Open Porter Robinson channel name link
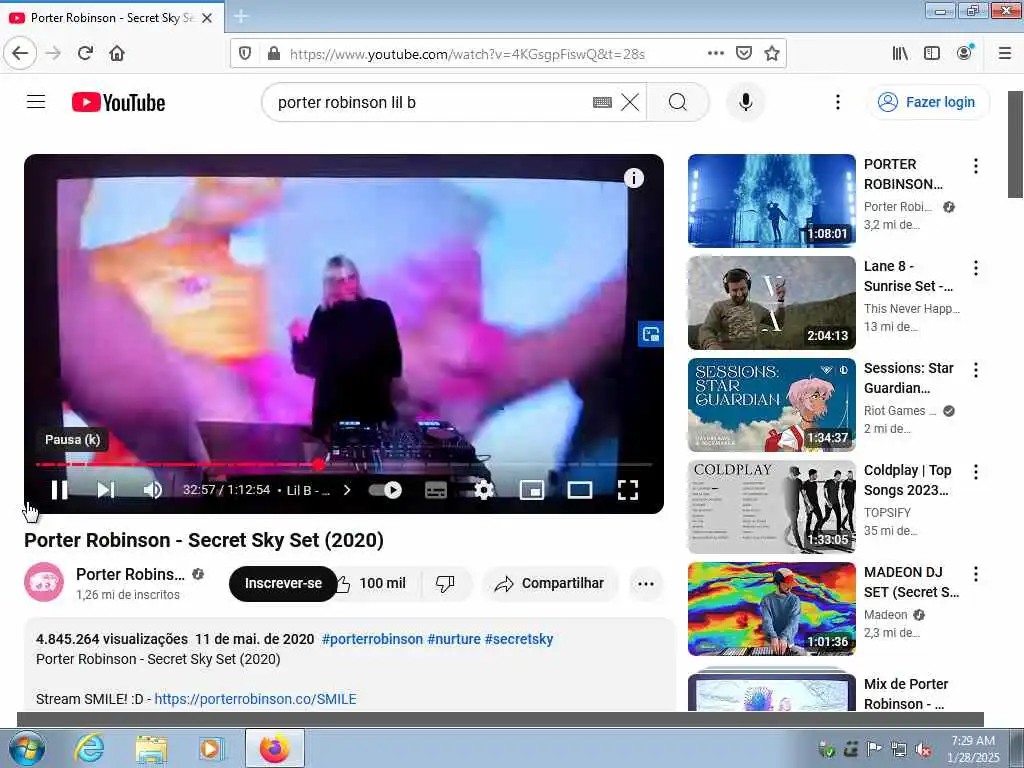1024x768 pixels. click(130, 574)
